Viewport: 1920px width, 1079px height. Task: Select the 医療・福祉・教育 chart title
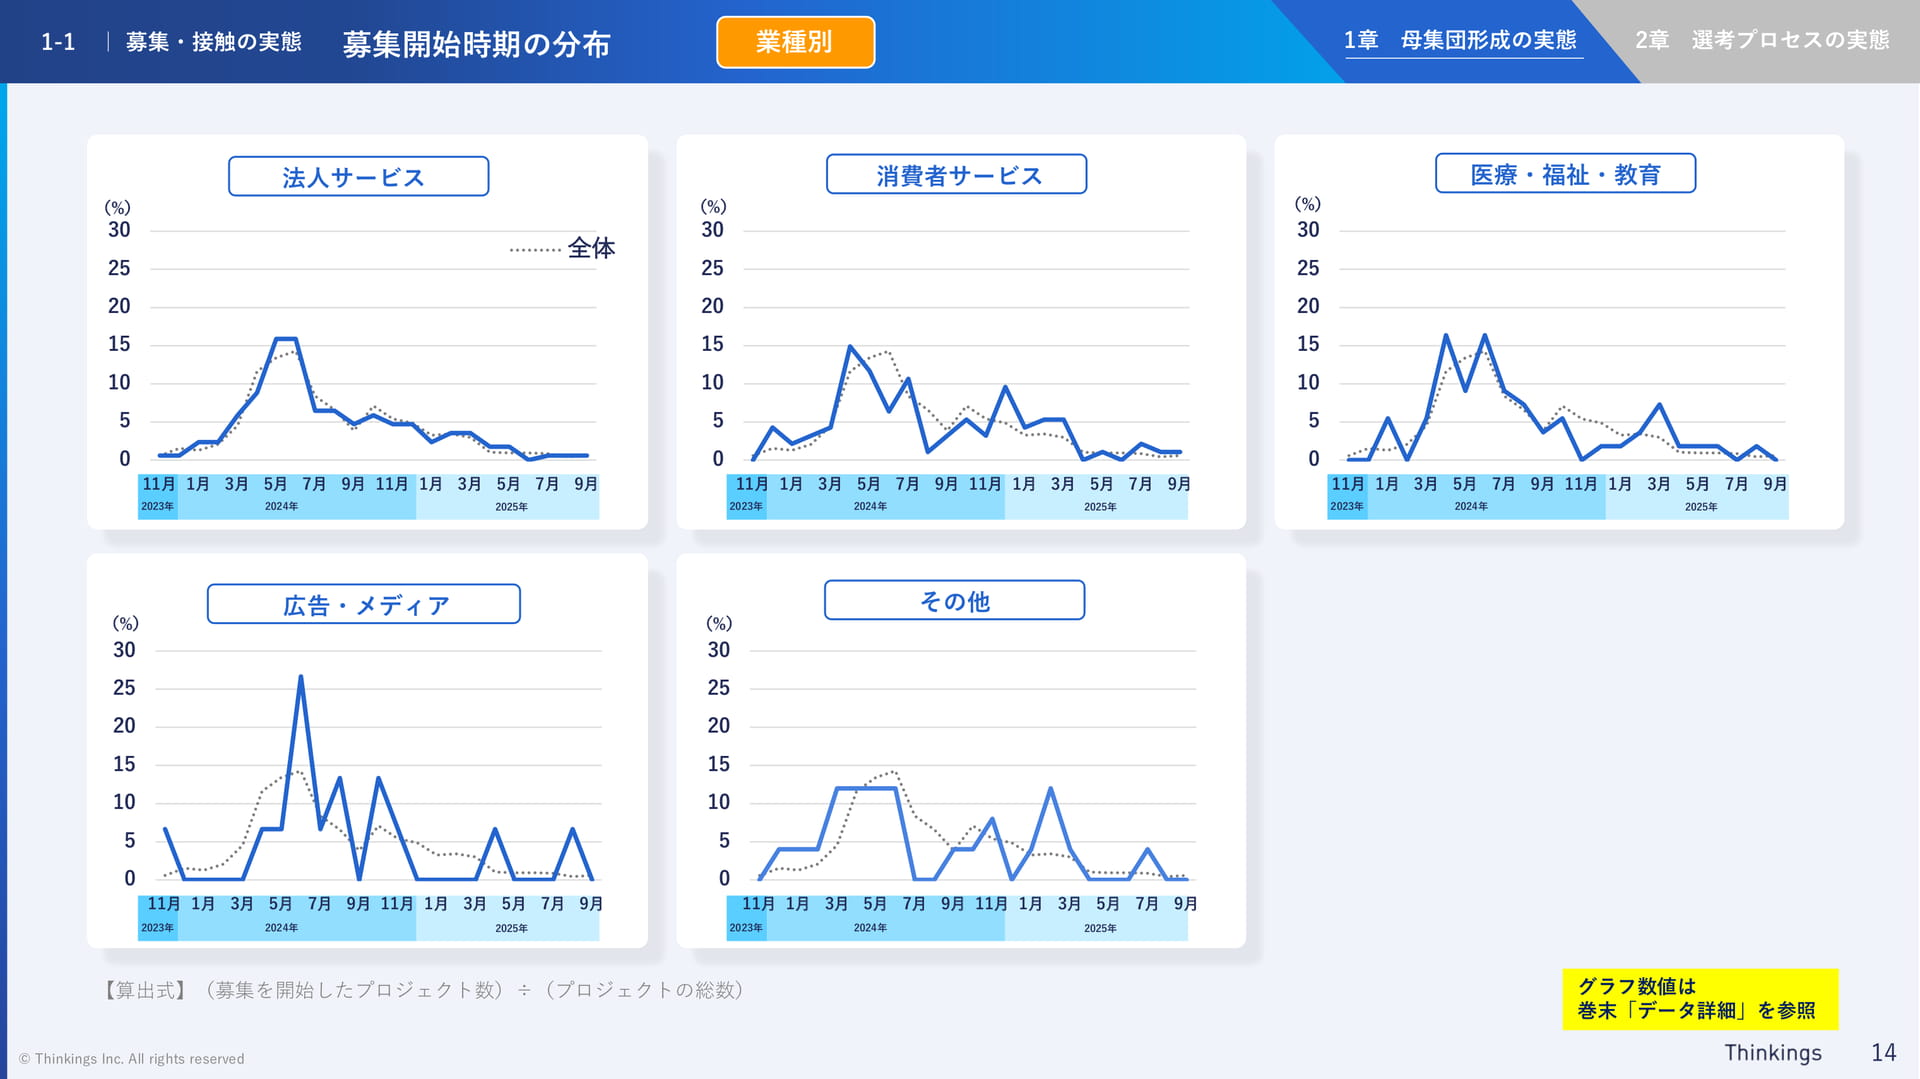click(1565, 174)
